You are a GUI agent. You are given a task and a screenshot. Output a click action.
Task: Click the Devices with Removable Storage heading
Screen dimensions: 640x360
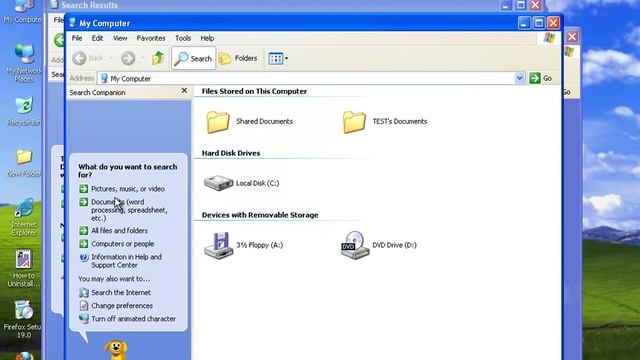pos(260,215)
